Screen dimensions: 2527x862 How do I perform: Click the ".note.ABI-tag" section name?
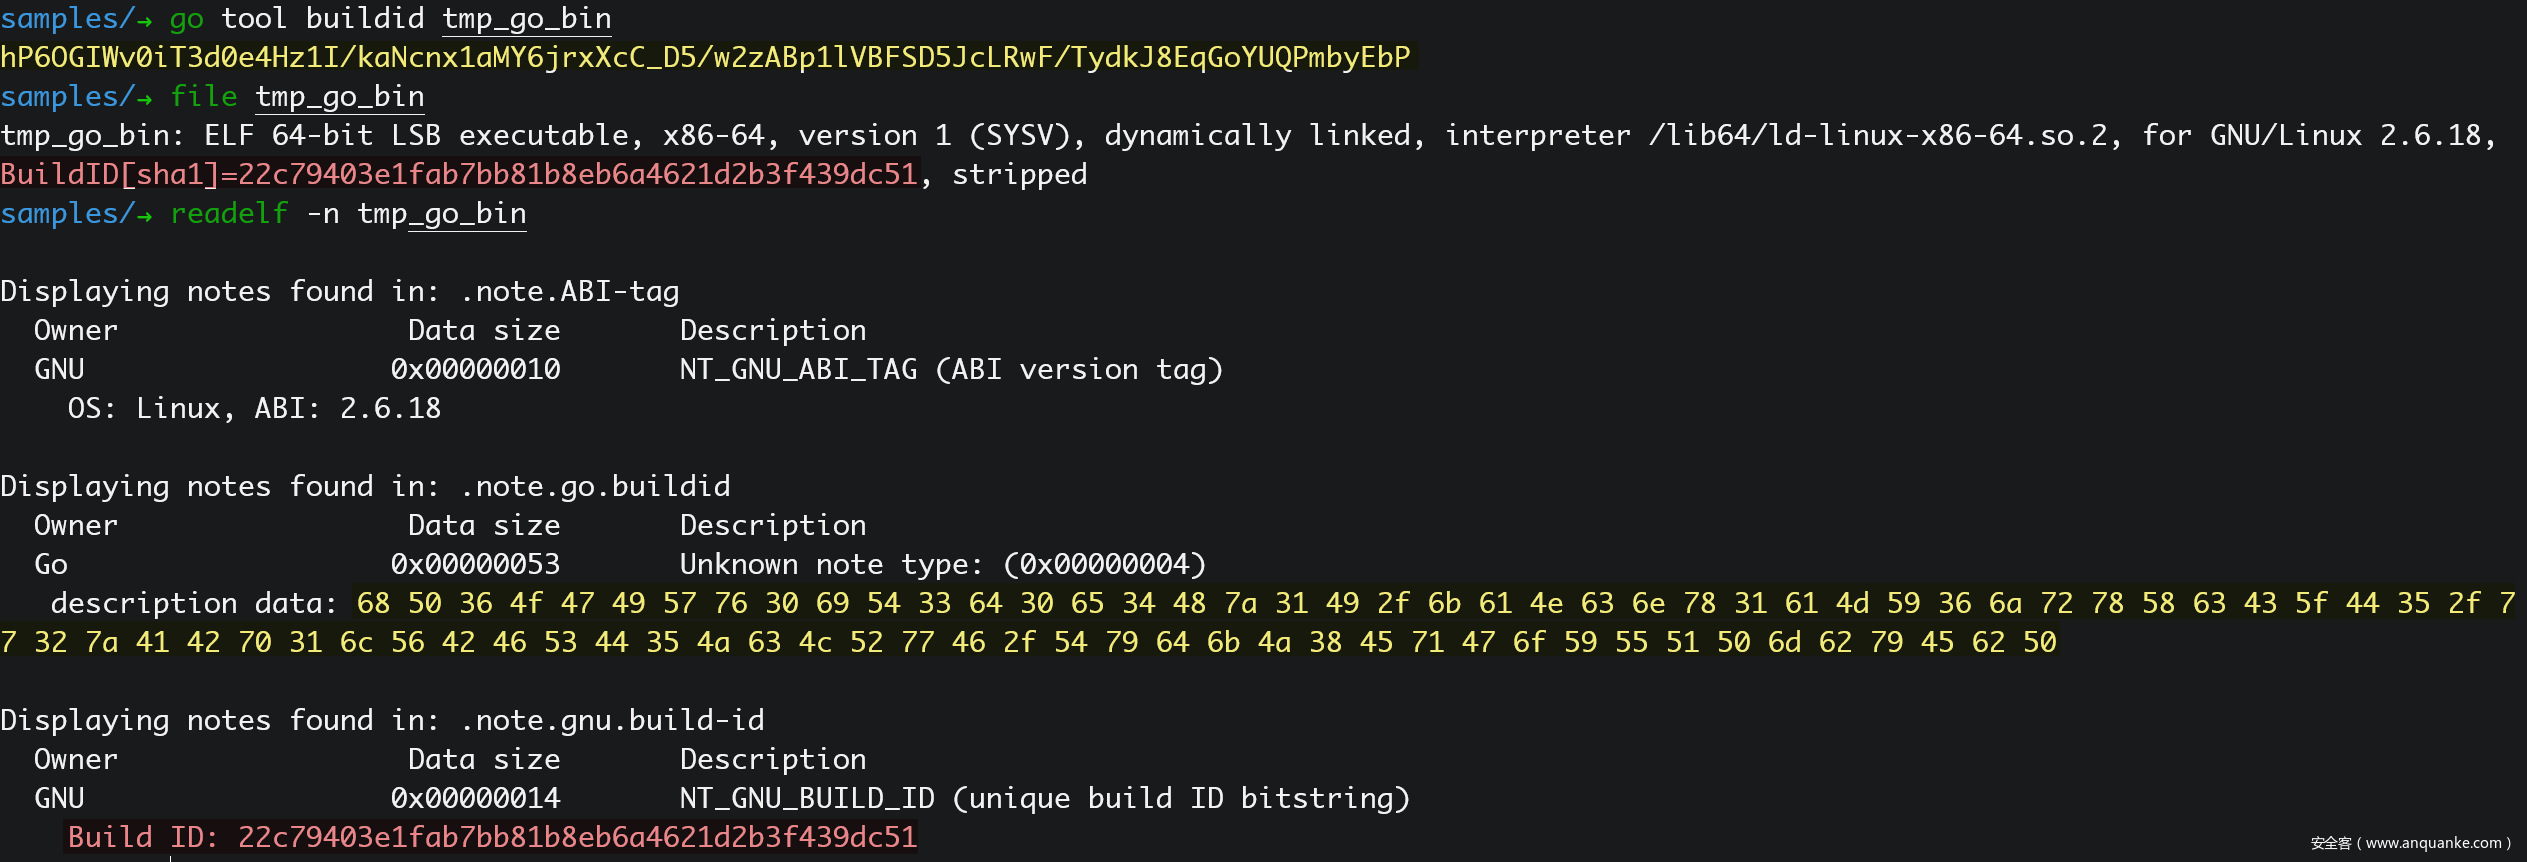[x=569, y=292]
